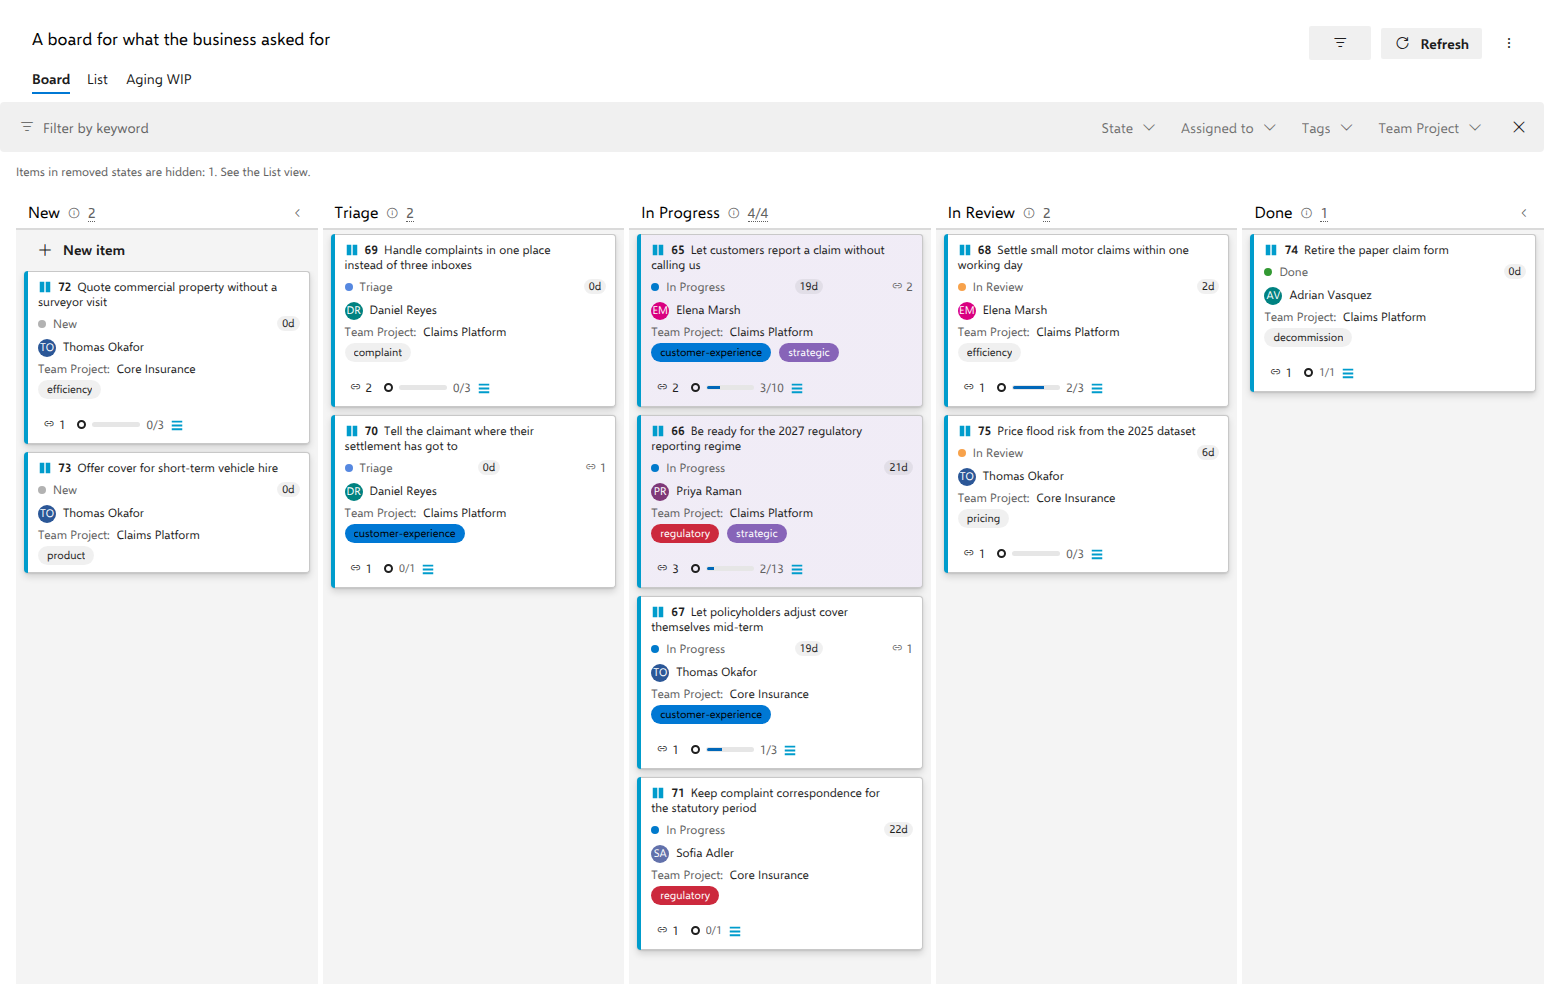Open the State filter dropdown
The height and width of the screenshot is (1000, 1560).
(1128, 128)
